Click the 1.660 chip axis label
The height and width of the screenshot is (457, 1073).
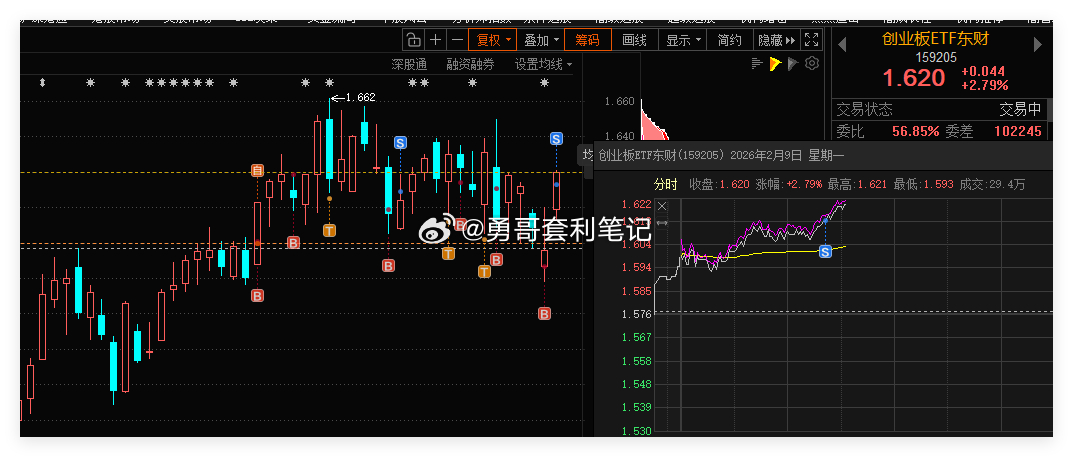point(619,102)
